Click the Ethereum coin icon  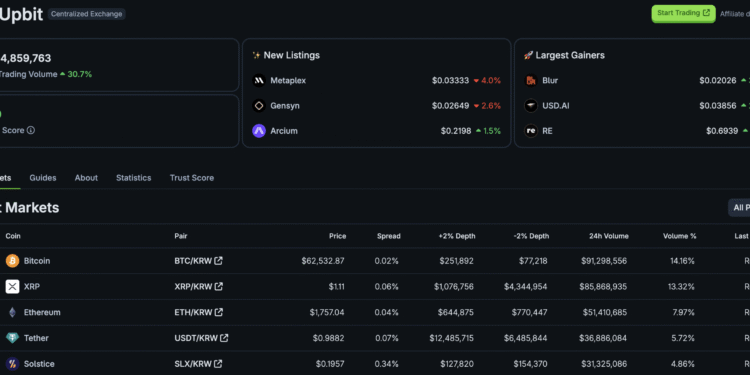coord(12,312)
